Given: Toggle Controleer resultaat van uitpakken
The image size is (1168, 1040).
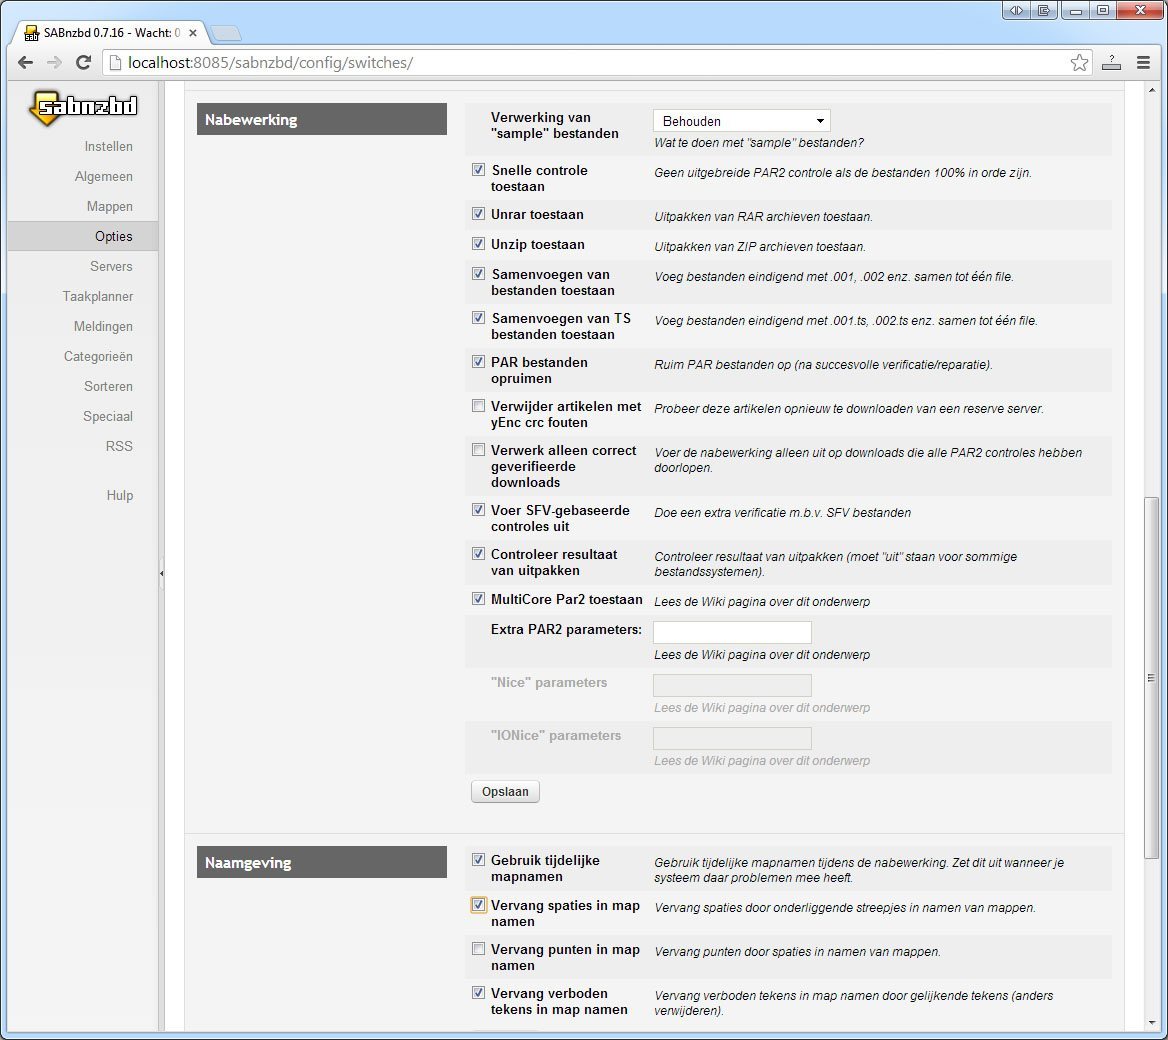Looking at the screenshot, I should (x=478, y=554).
